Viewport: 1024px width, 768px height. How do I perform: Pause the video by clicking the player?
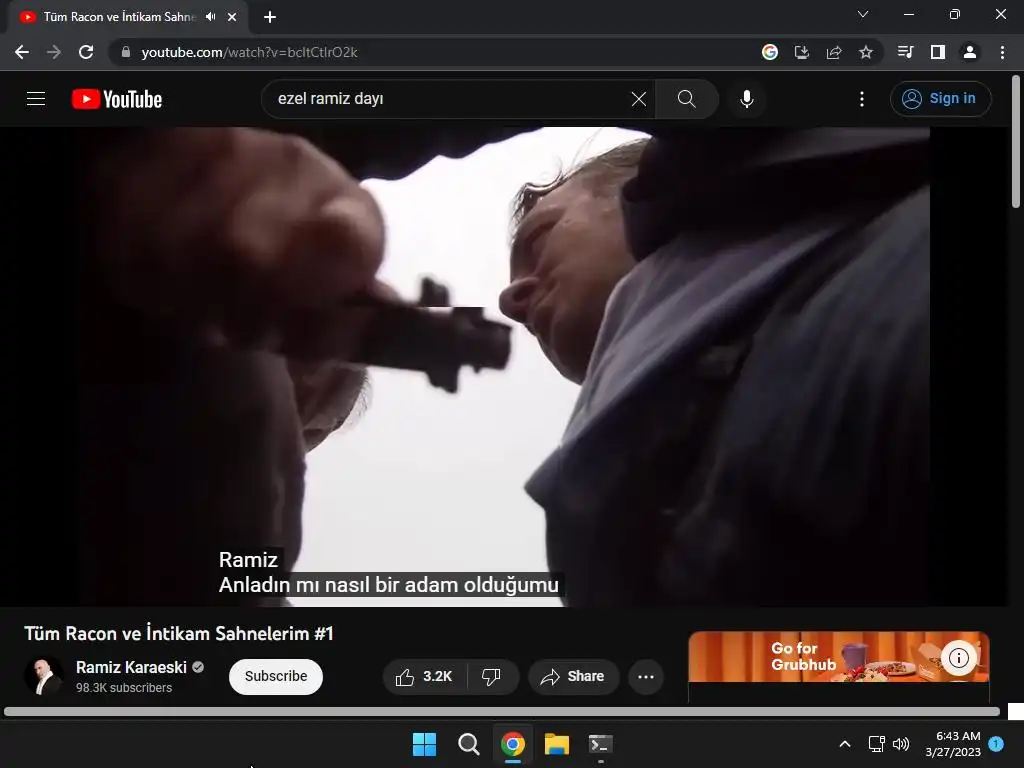coord(504,366)
